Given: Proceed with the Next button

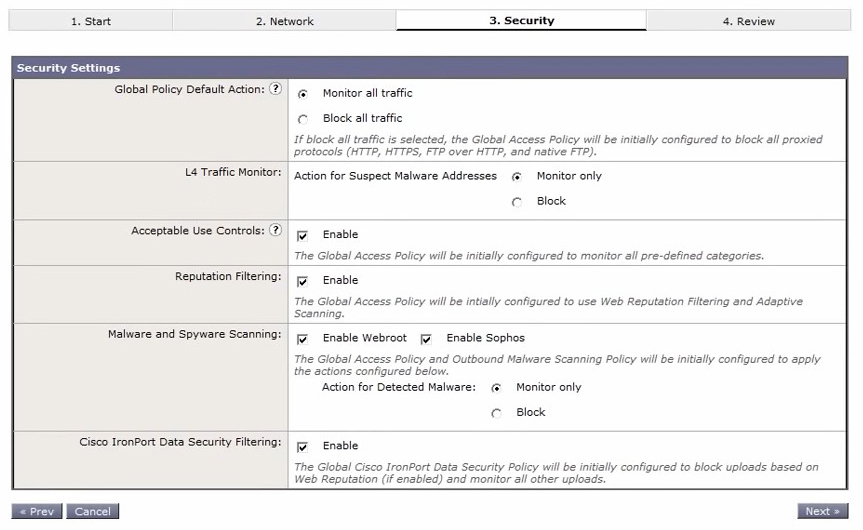Looking at the screenshot, I should pos(822,511).
